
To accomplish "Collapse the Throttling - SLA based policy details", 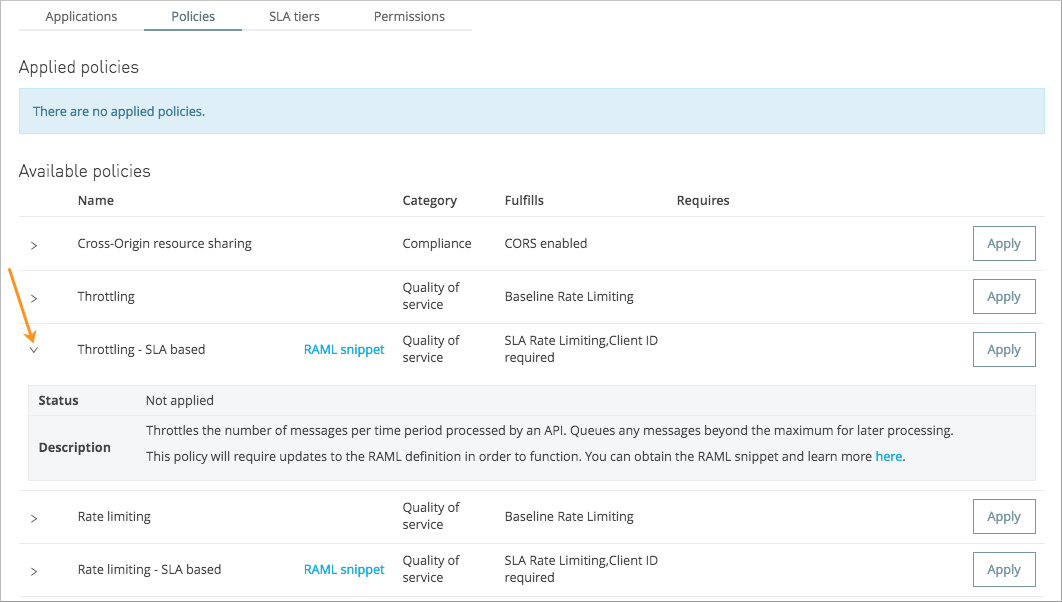I will pos(34,349).
